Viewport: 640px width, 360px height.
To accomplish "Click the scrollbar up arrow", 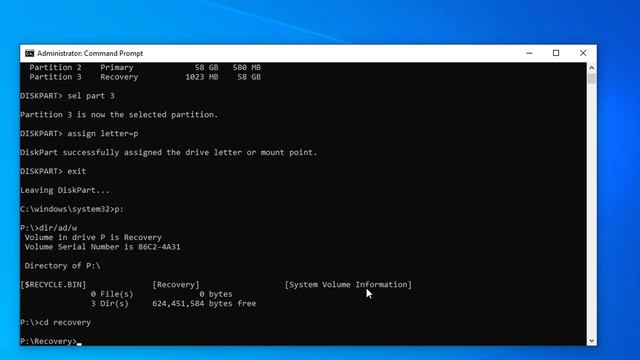I will tap(591, 68).
